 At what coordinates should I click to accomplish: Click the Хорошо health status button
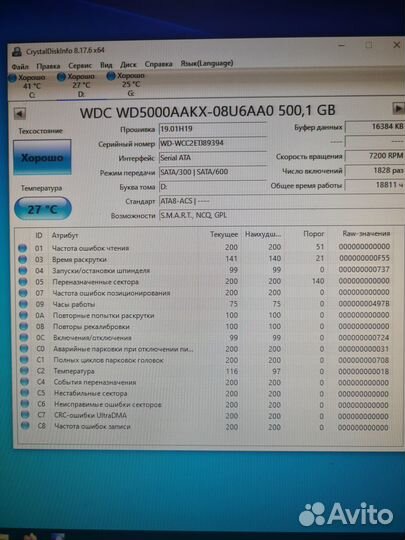click(x=42, y=158)
